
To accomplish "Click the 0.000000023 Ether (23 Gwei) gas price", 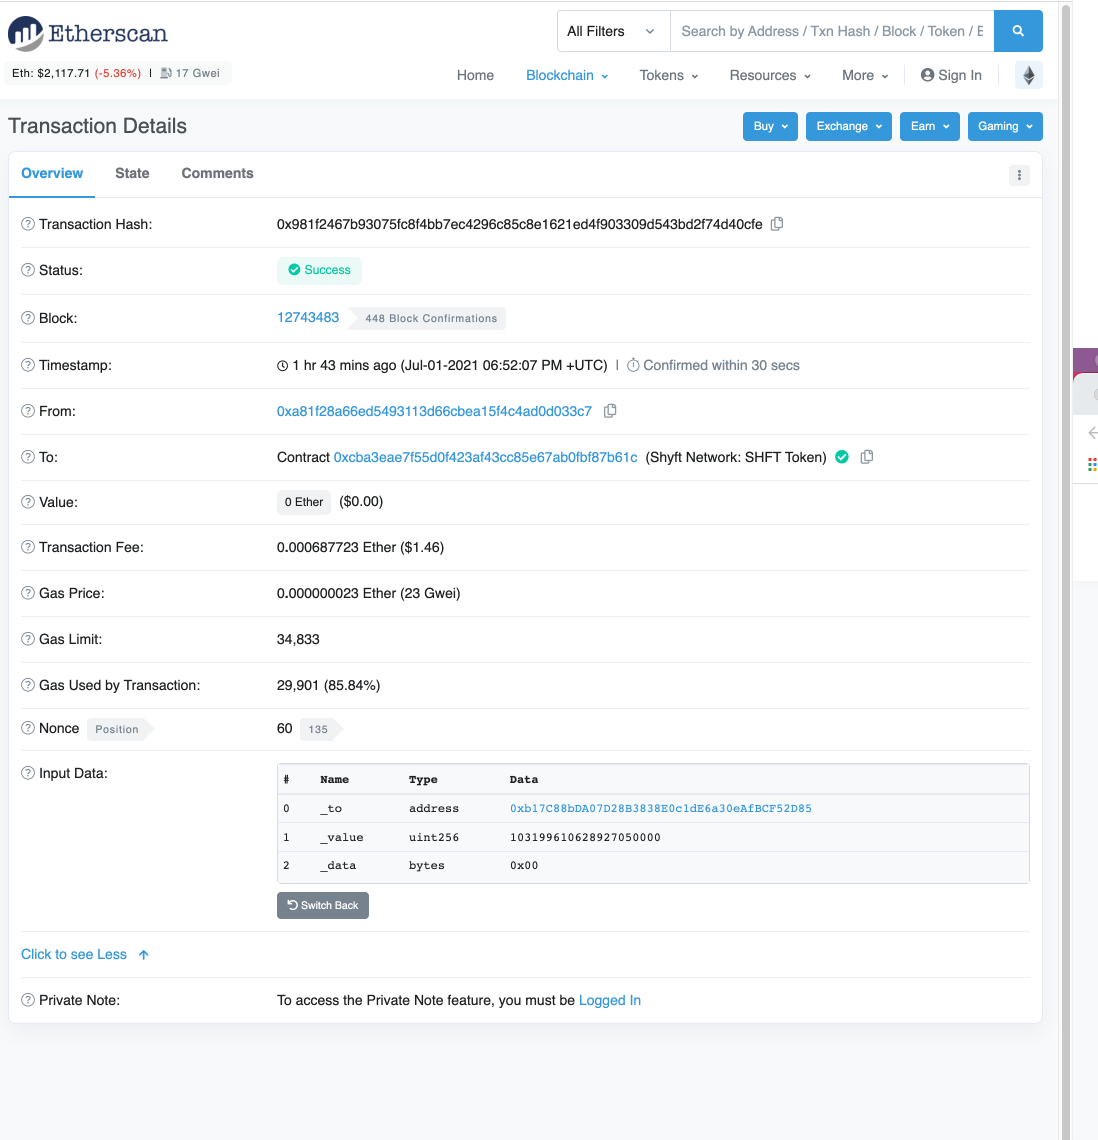I will pyautogui.click(x=369, y=594).
